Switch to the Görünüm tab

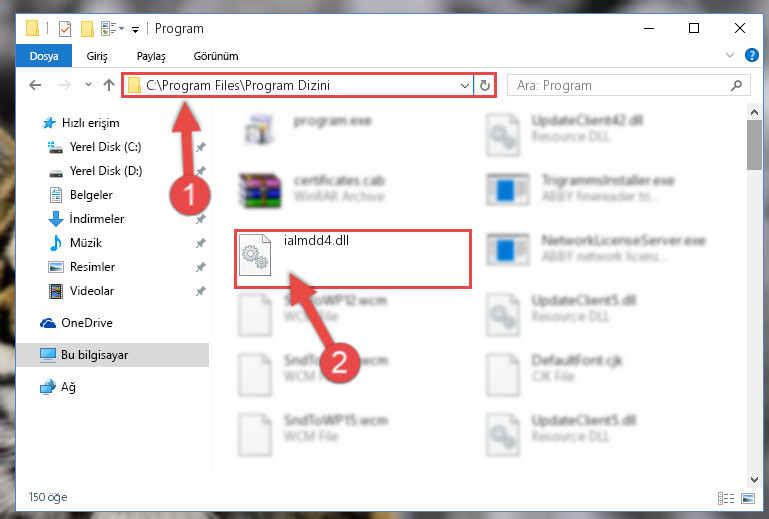coord(216,56)
